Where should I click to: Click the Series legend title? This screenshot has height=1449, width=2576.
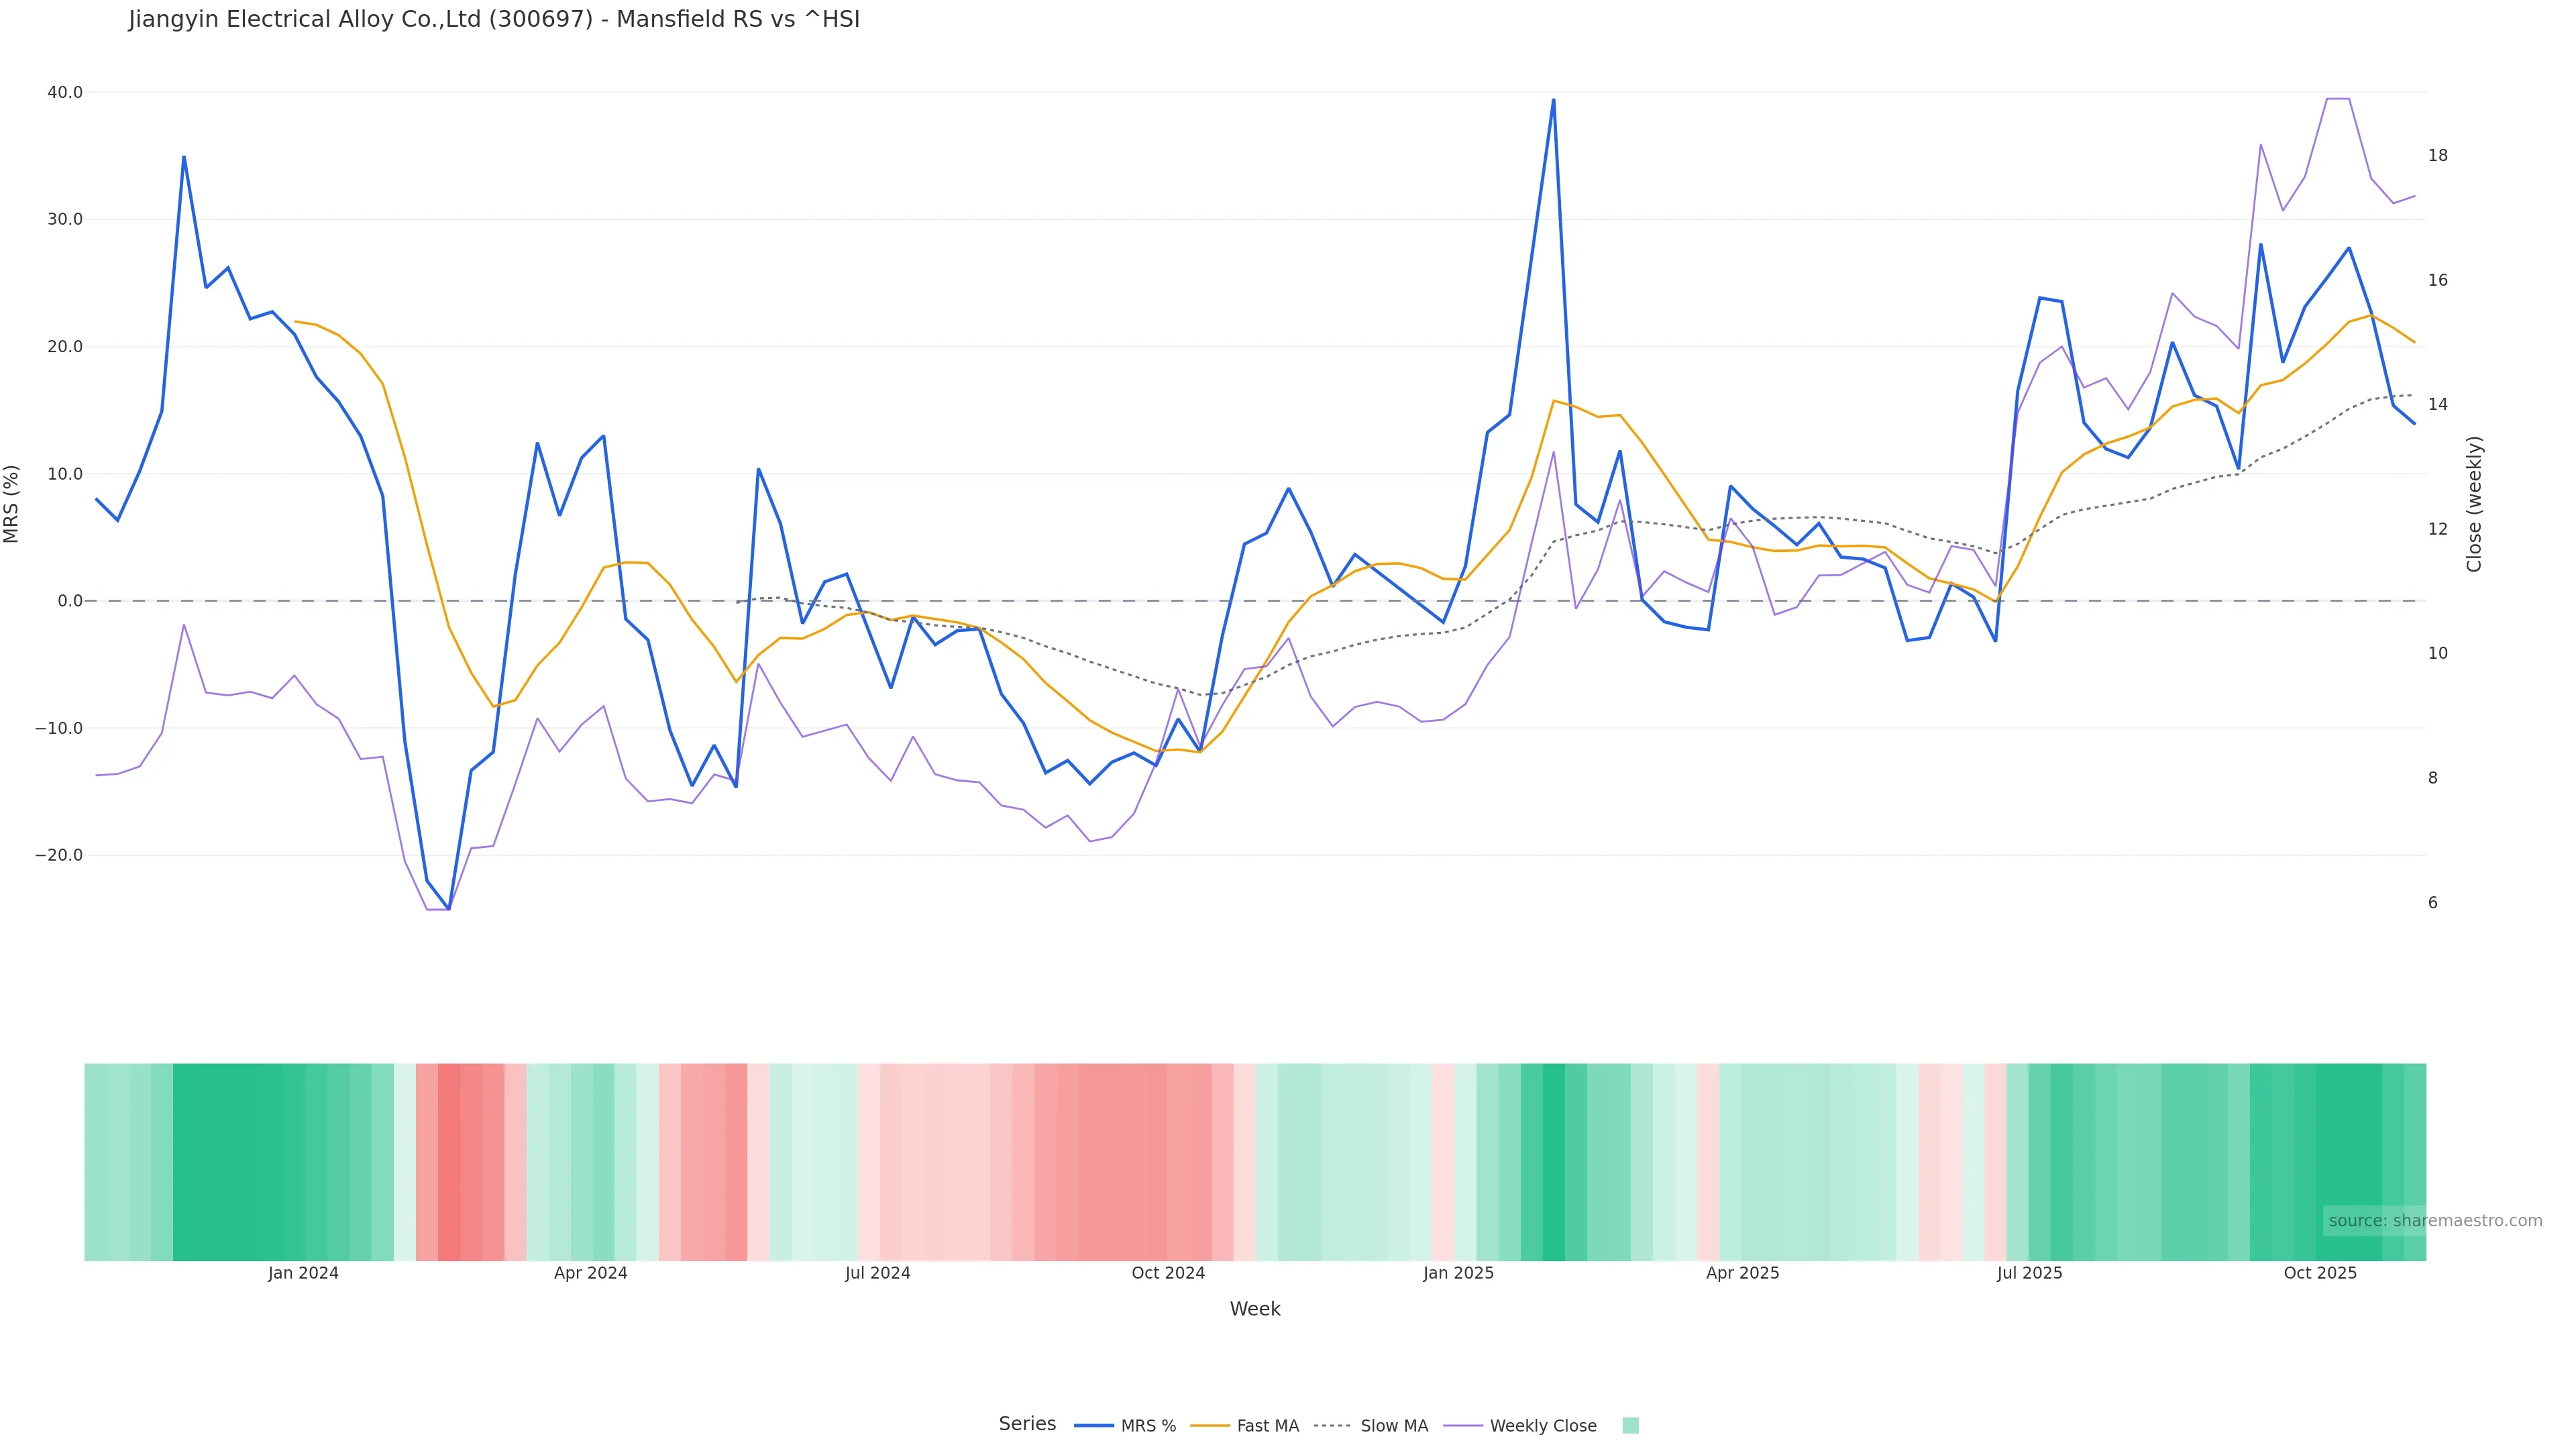pyautogui.click(x=1027, y=1424)
